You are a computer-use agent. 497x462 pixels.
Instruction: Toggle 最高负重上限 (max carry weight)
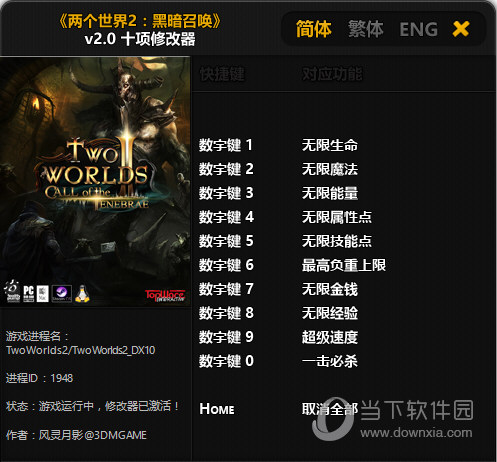click(344, 265)
